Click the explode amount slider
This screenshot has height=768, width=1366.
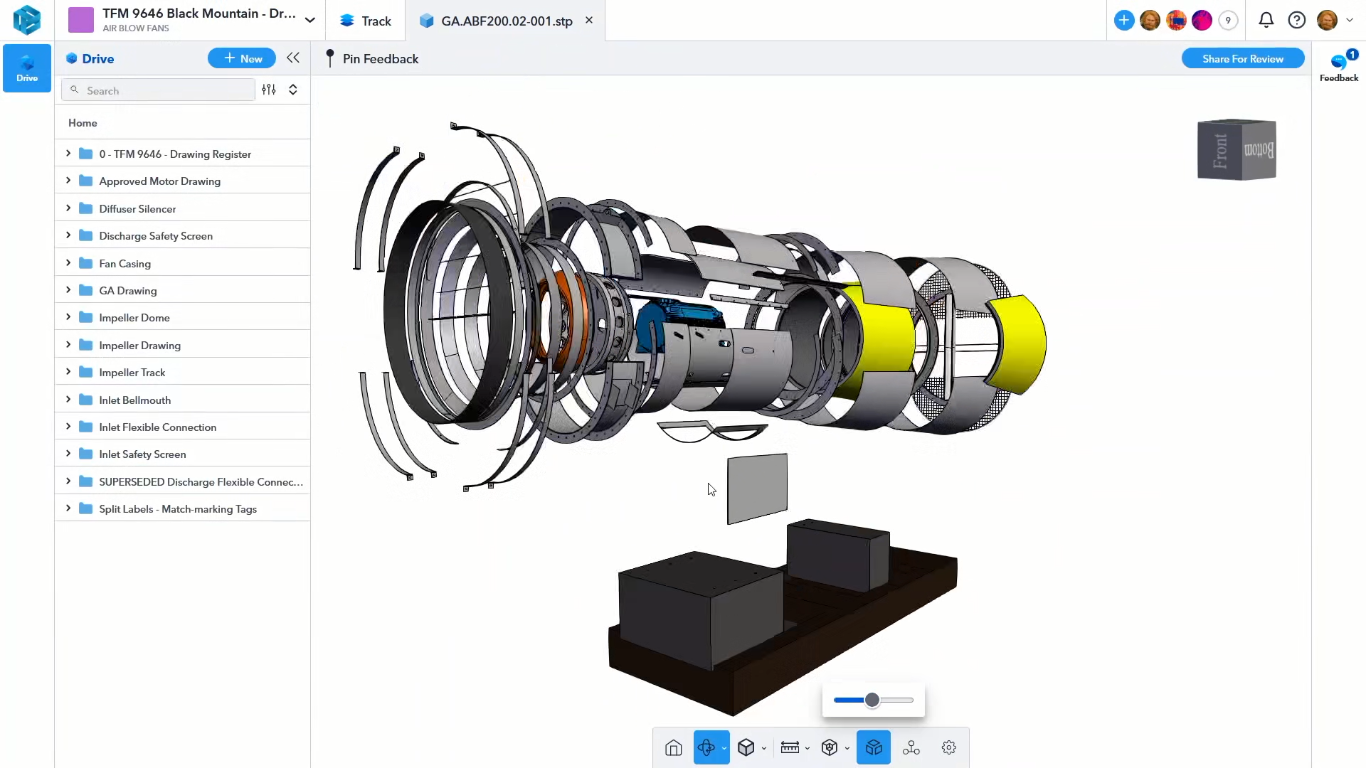click(874, 700)
